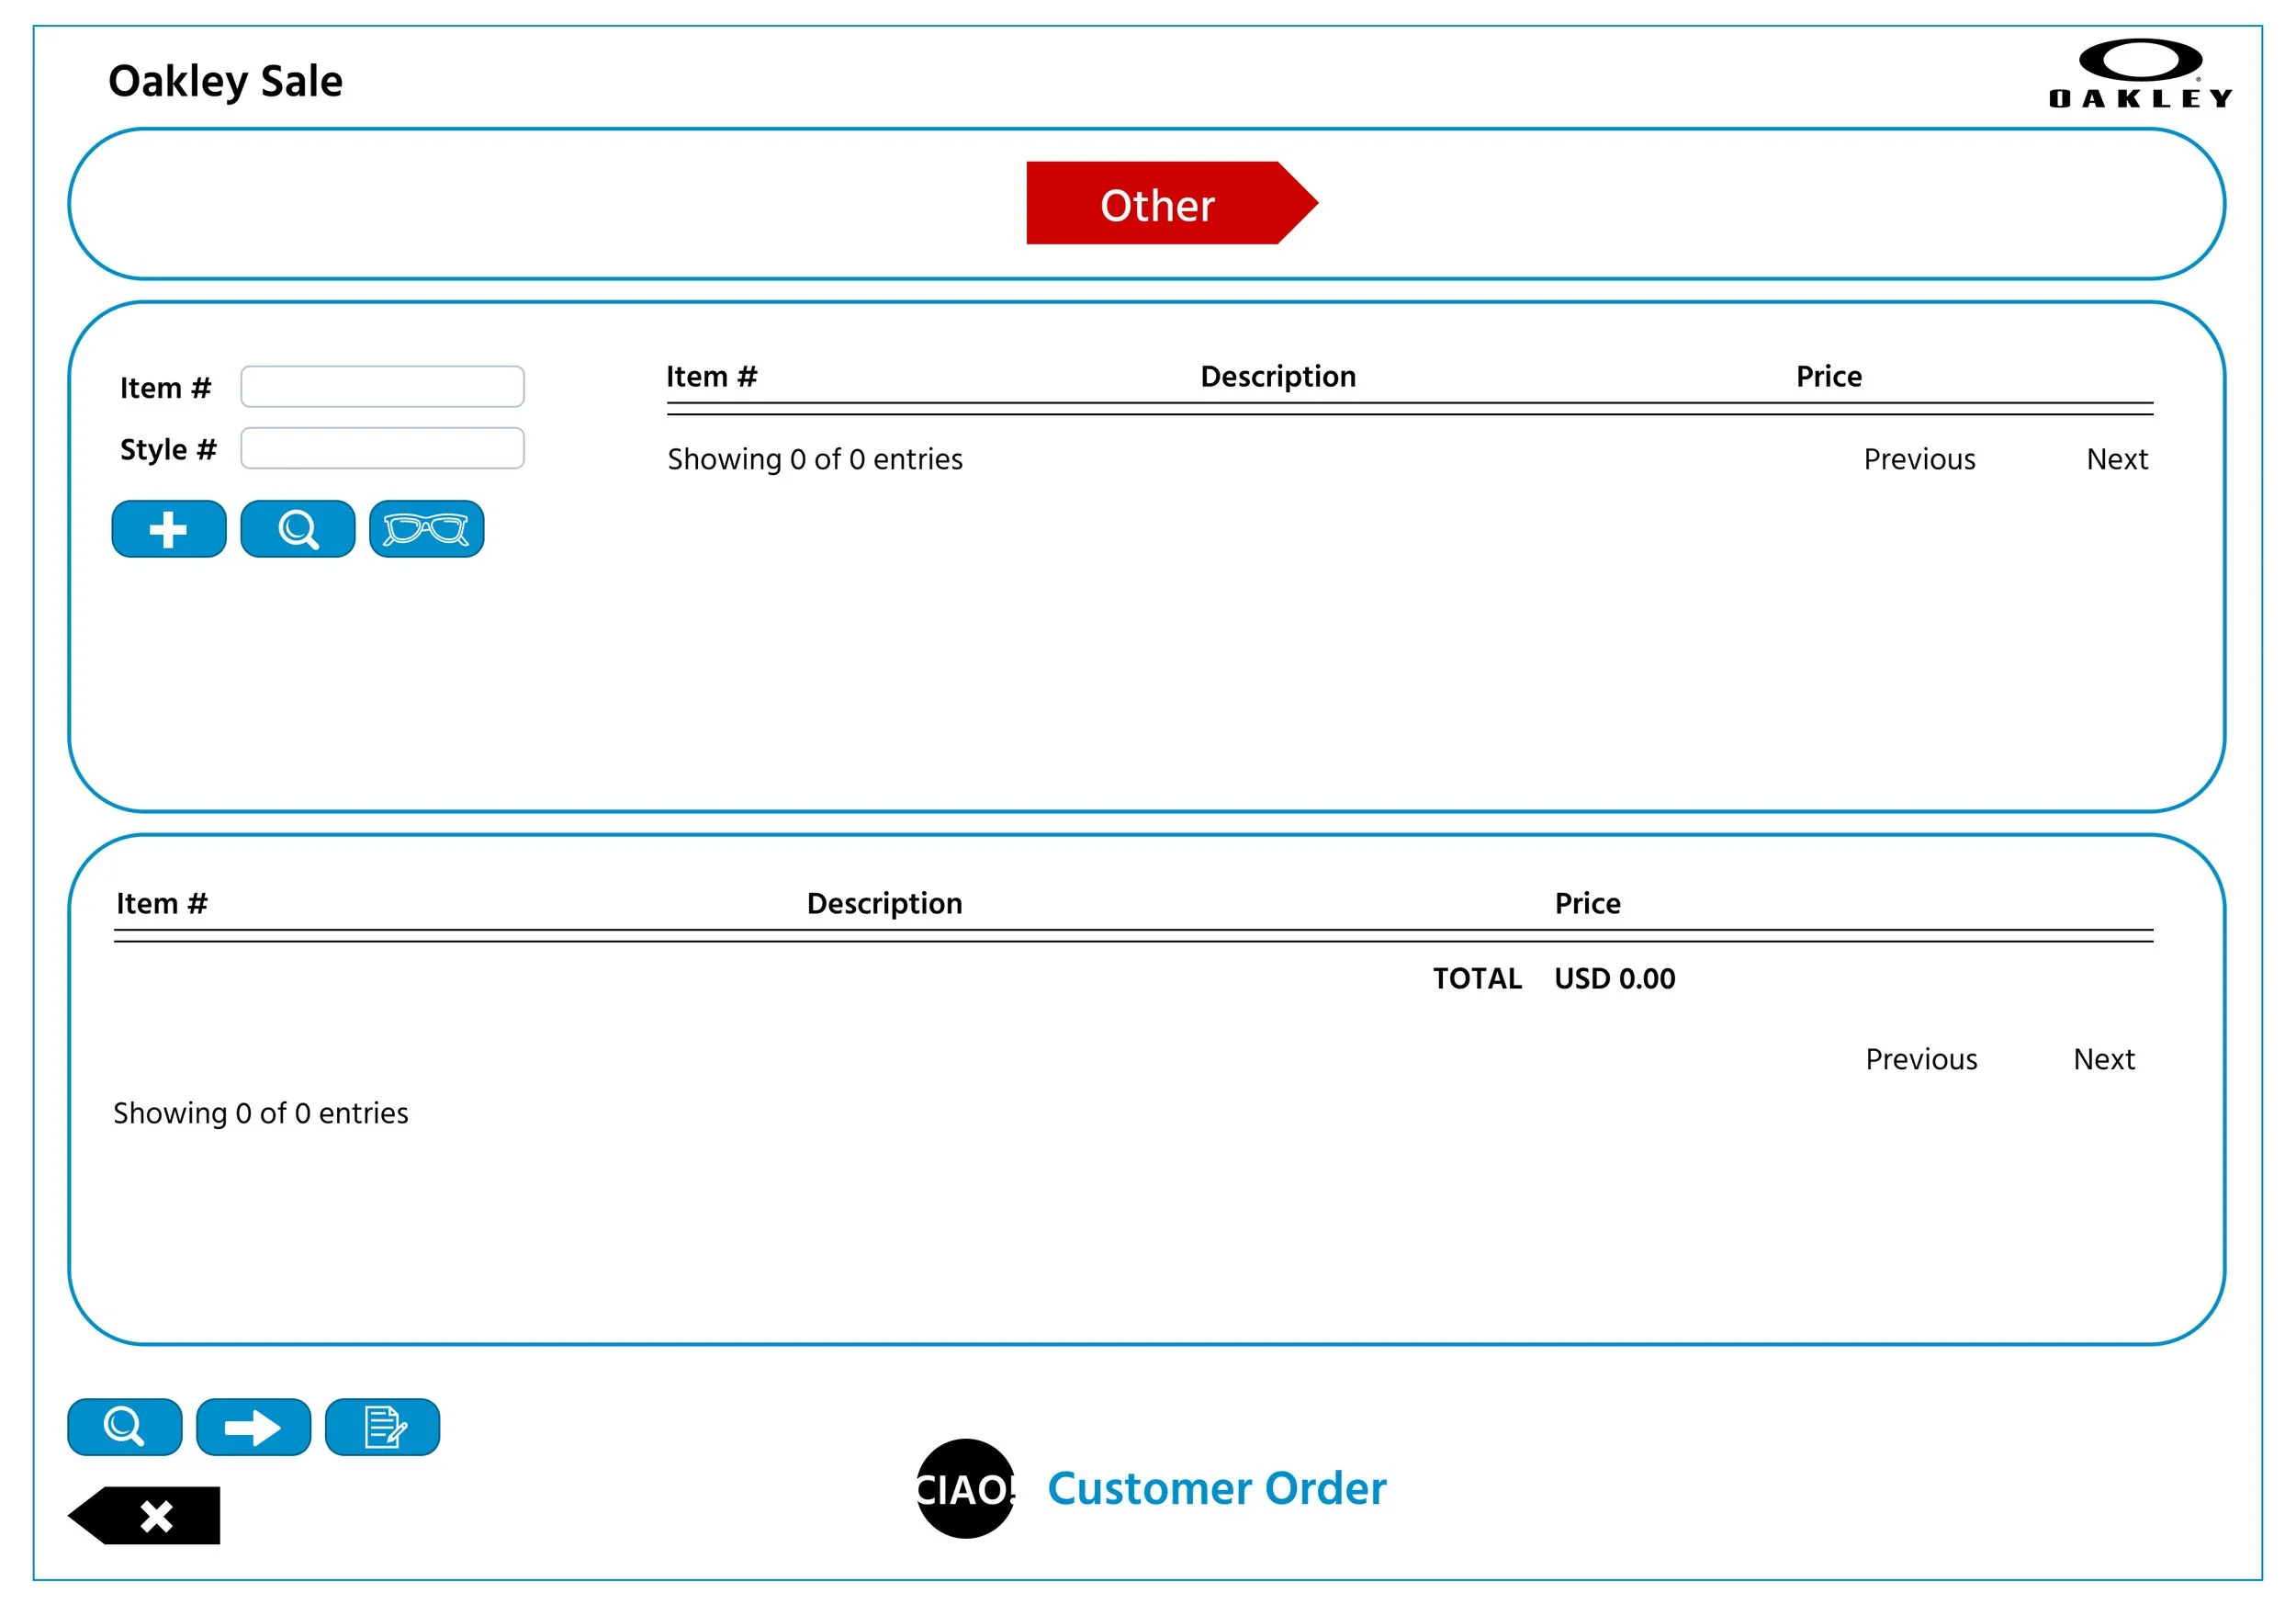
Task: Click Previous in upper results table
Action: (x=1918, y=459)
